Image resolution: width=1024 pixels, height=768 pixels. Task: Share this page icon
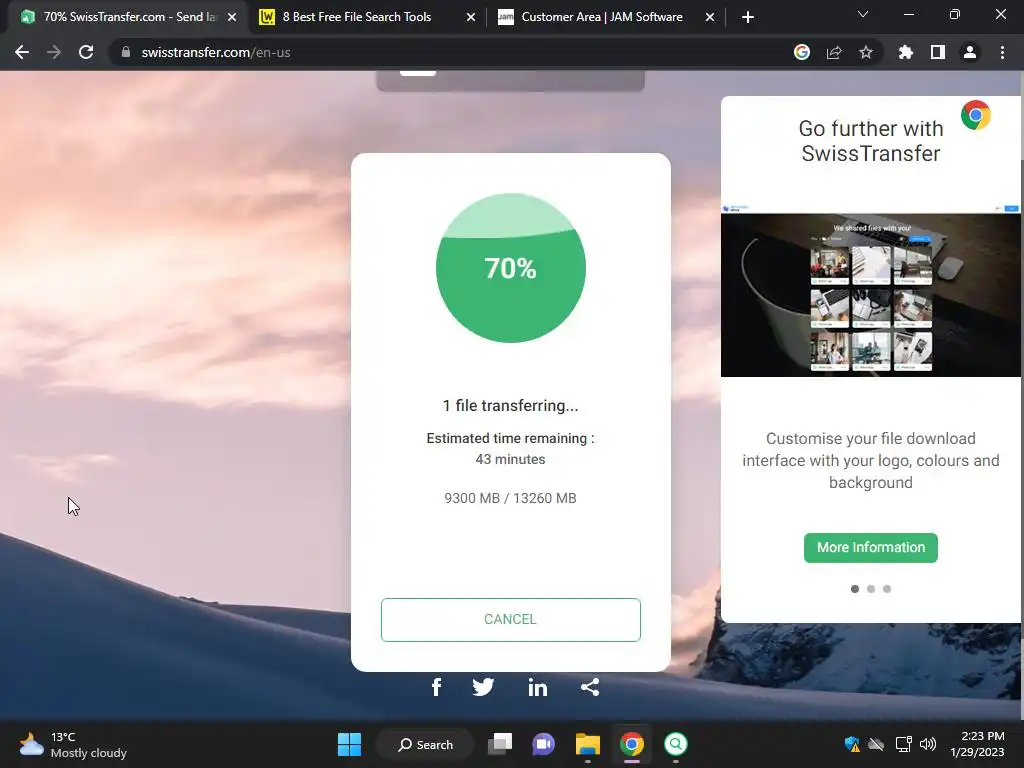tap(834, 52)
